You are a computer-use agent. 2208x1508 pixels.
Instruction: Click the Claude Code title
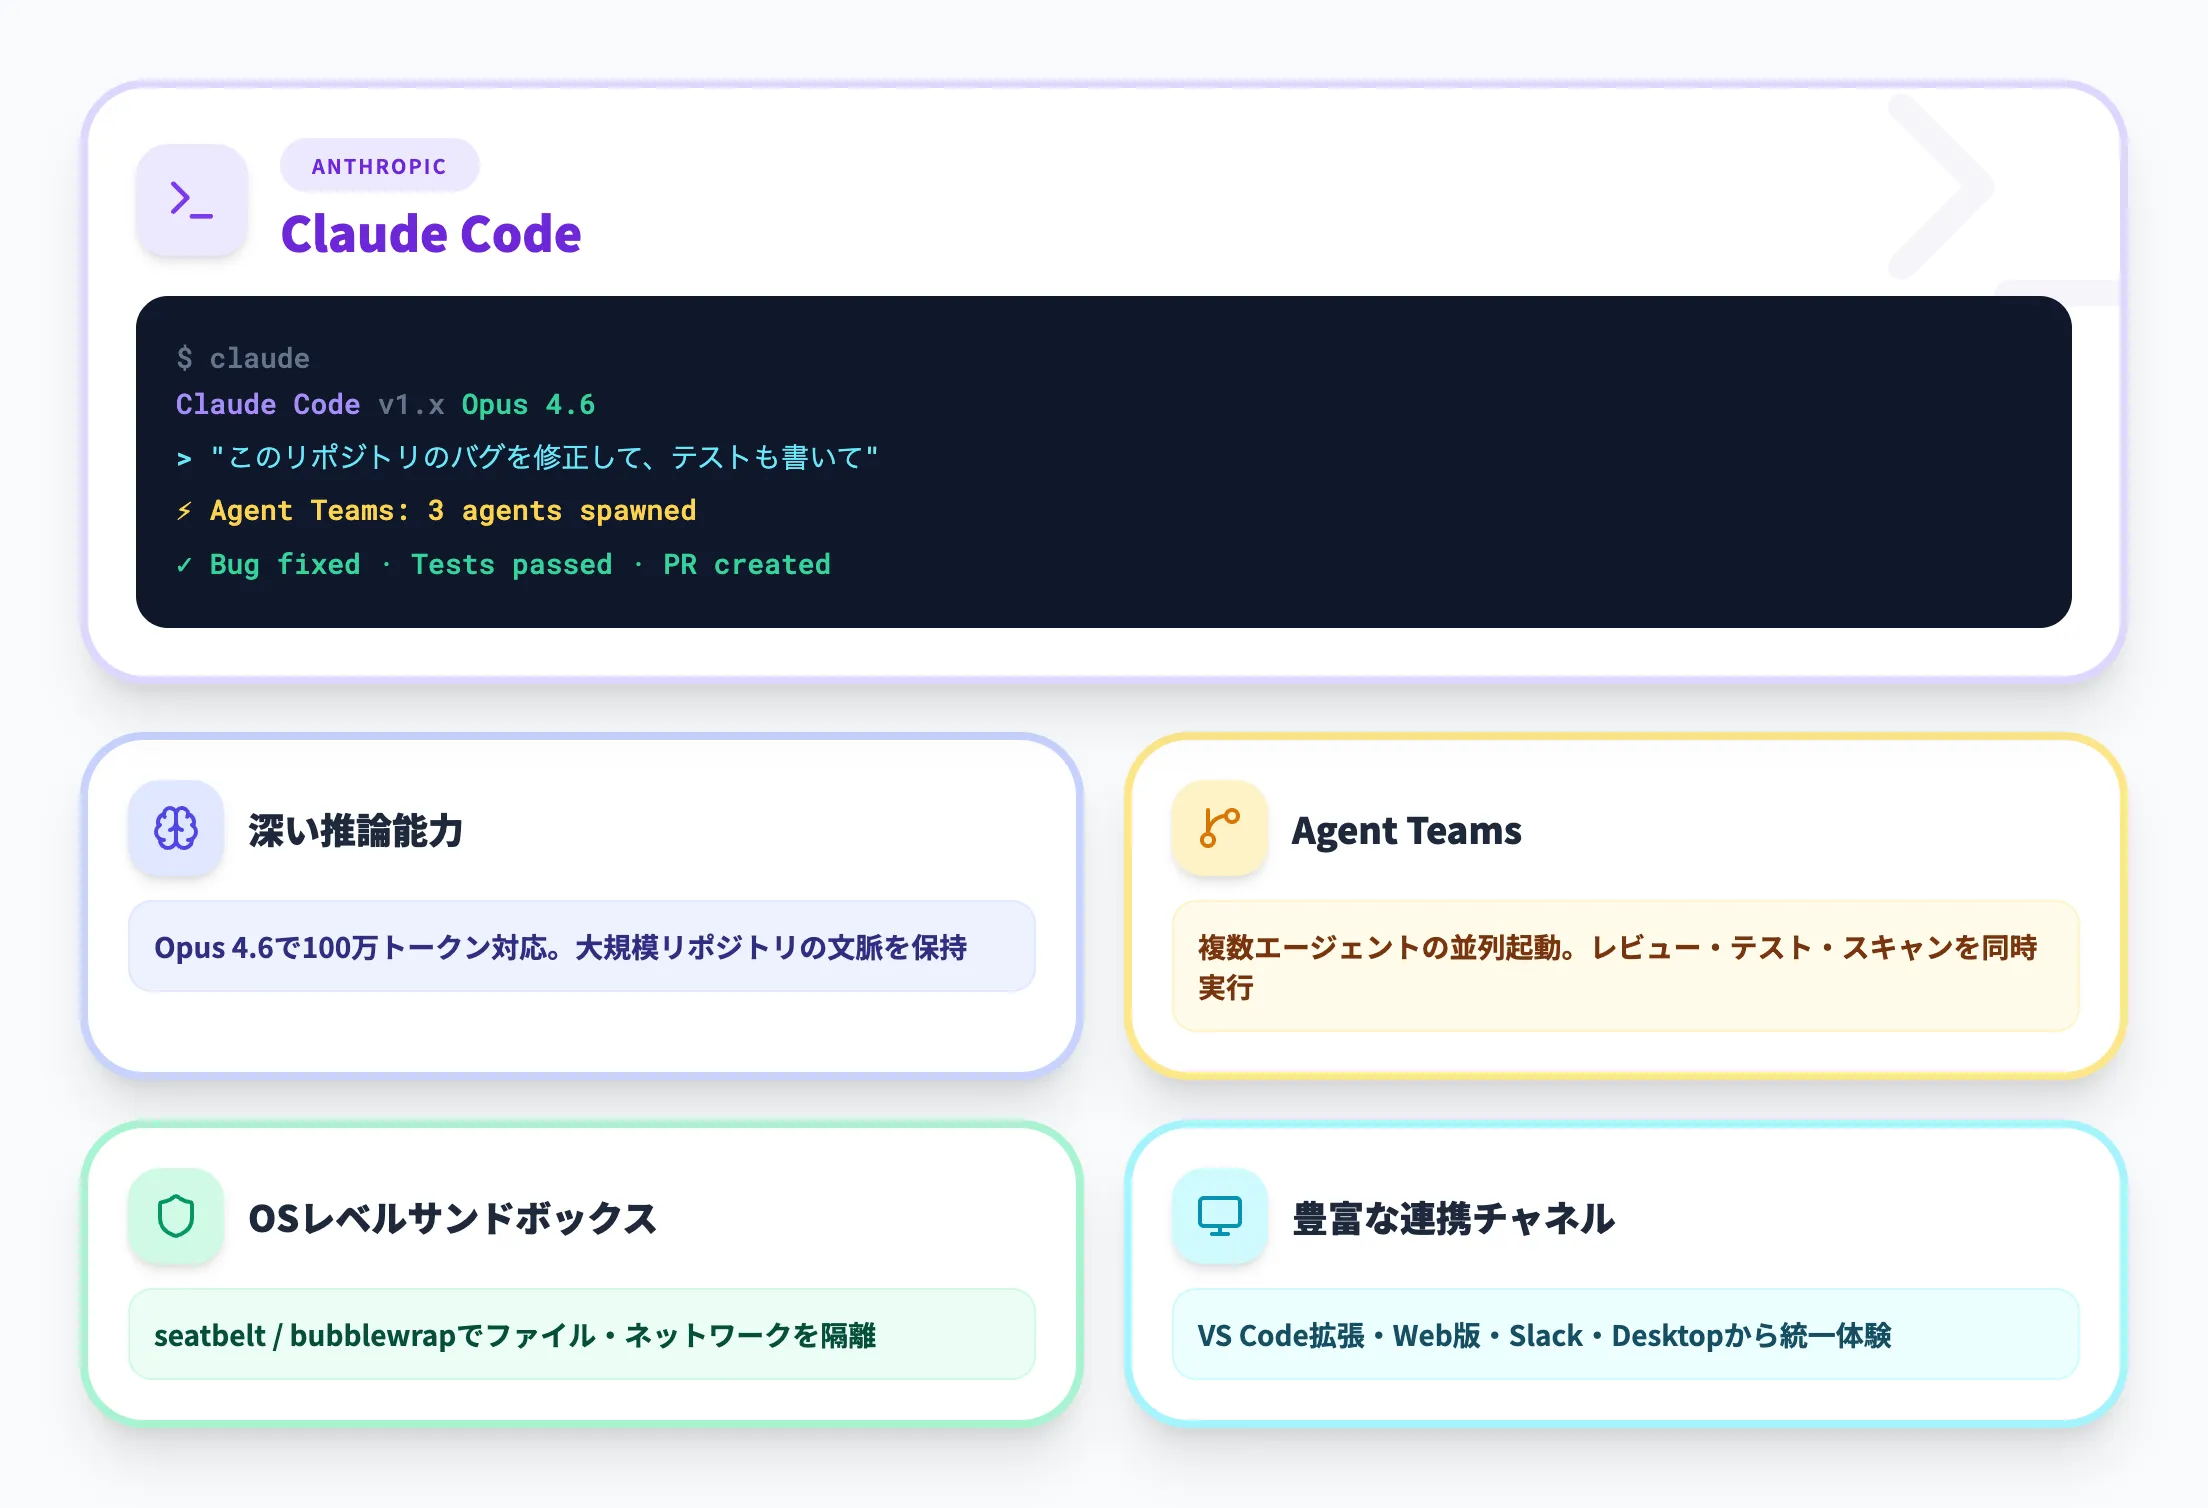(431, 234)
